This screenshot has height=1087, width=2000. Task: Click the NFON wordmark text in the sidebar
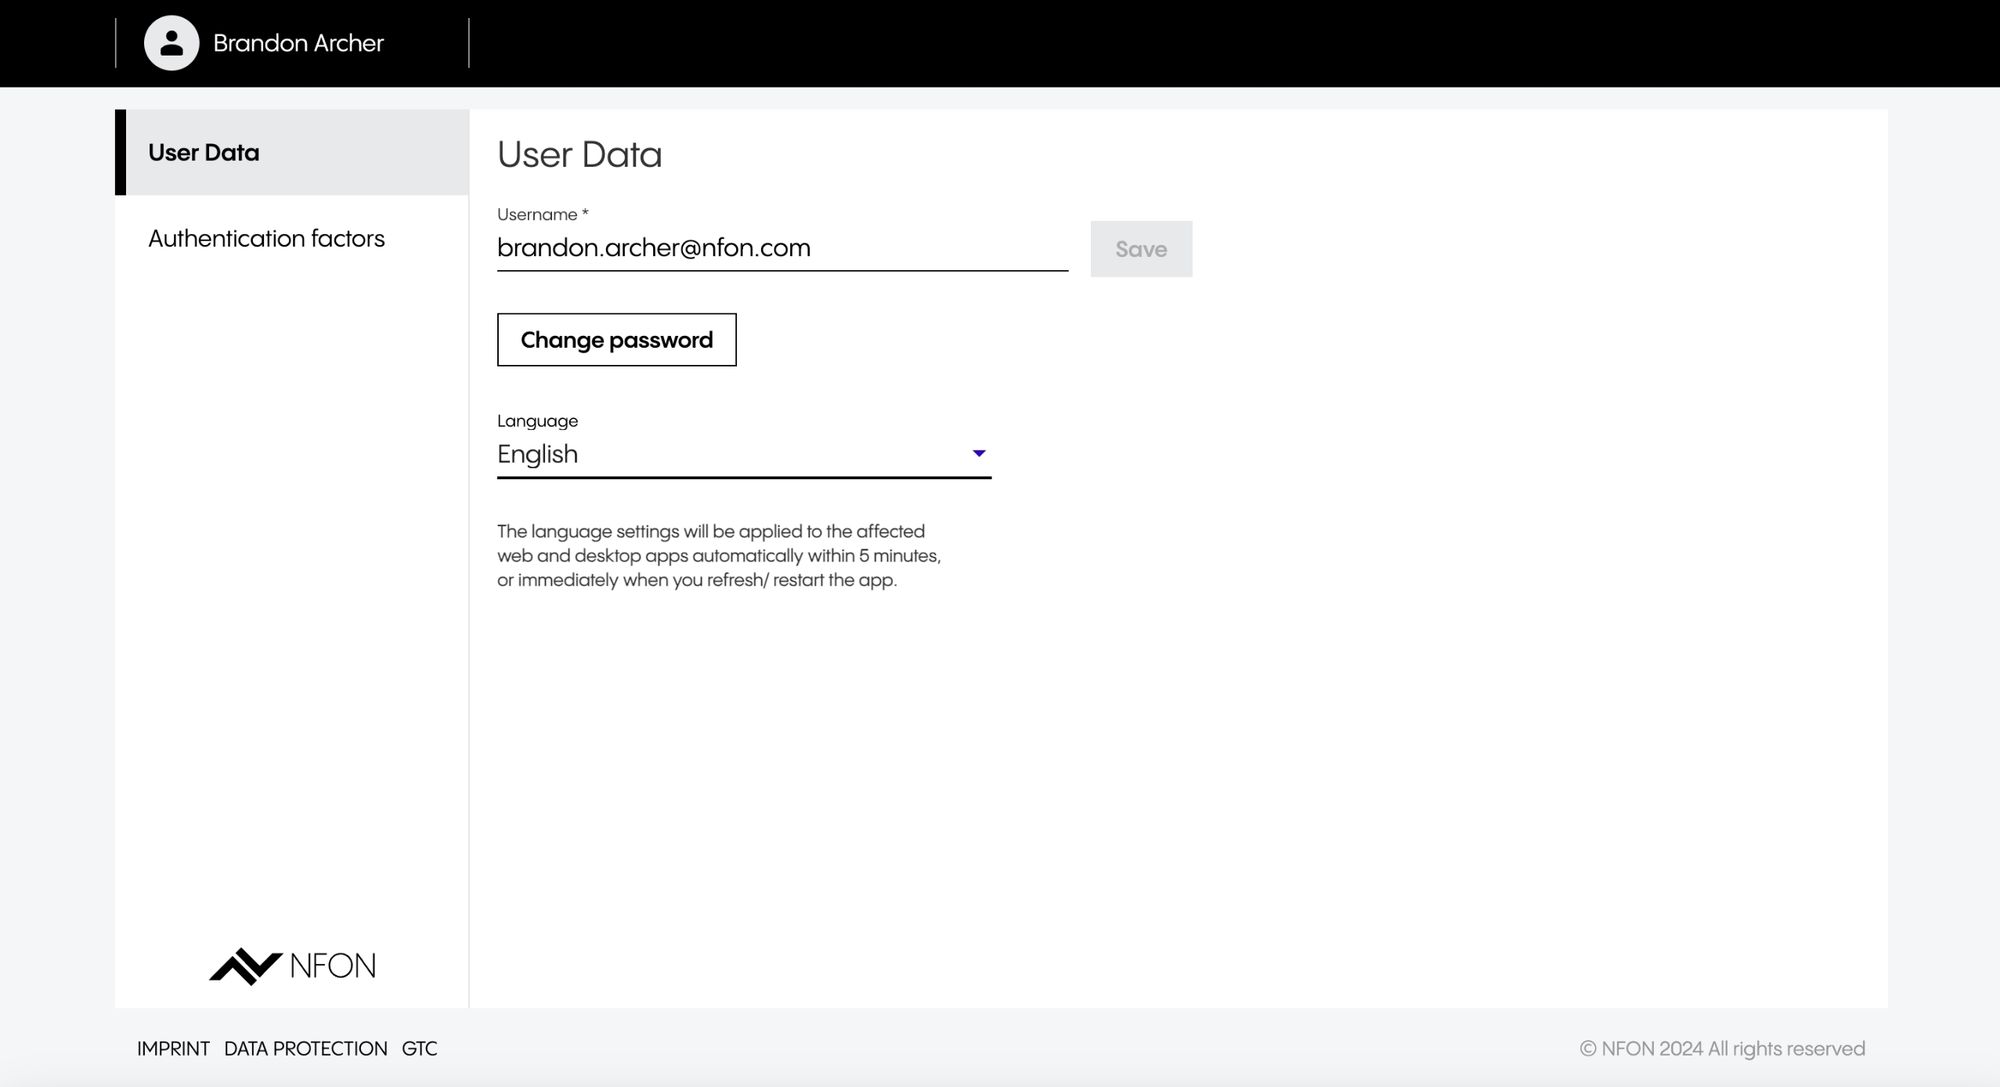(x=333, y=966)
